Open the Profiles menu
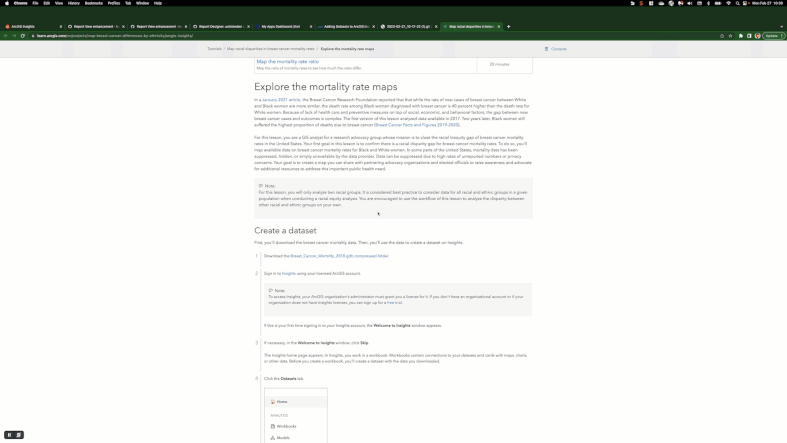This screenshot has width=787, height=443. click(x=114, y=3)
